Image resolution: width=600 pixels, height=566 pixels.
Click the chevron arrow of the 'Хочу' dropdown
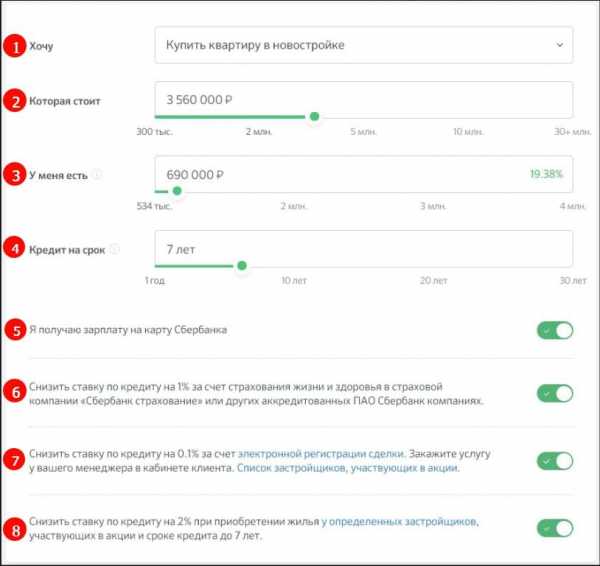(x=558, y=45)
